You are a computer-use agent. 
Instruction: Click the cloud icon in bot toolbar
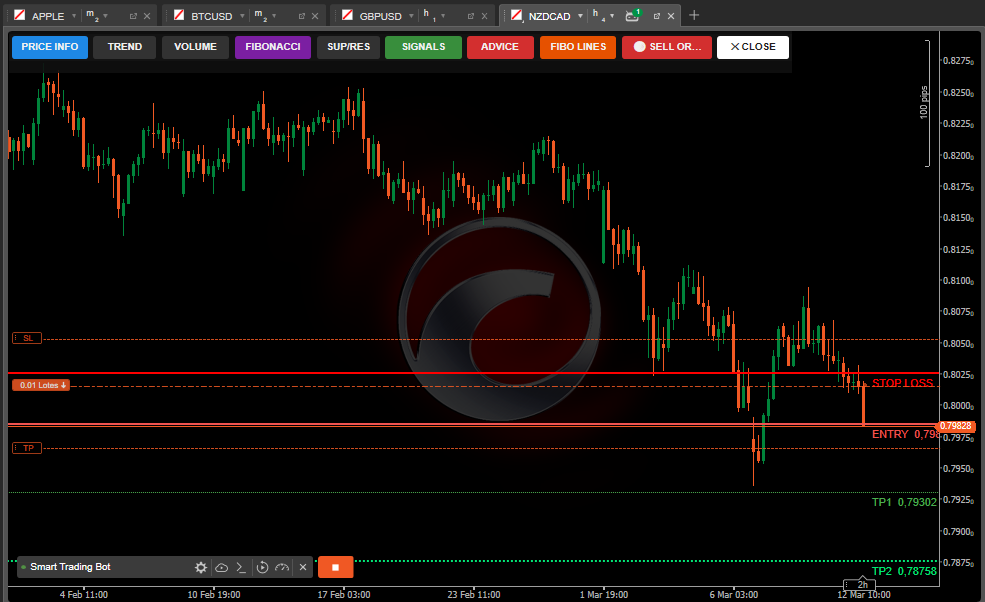(221, 568)
